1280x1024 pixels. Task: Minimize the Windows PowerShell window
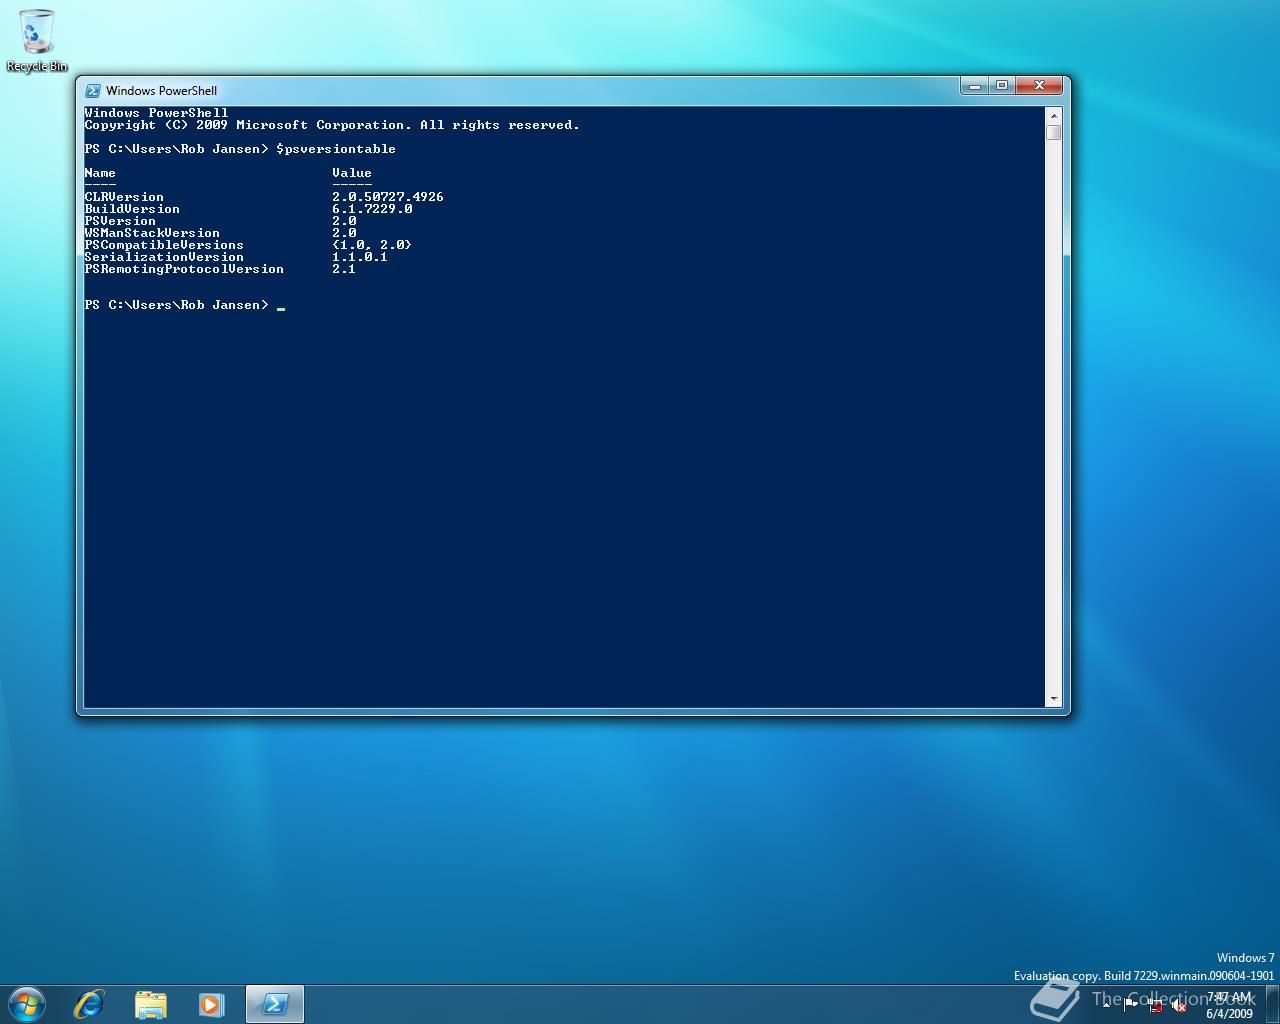975,86
